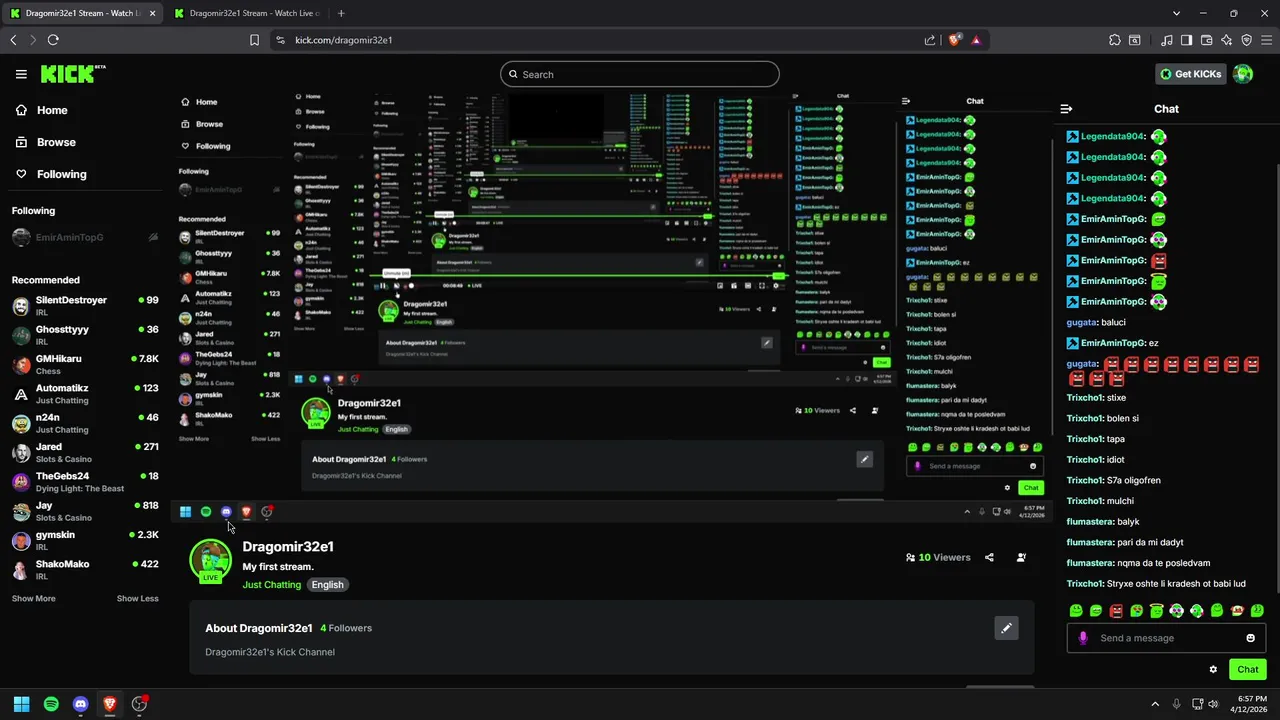Screen dimensions: 1280x720
Task: Click the Send a message input
Action: (1166, 638)
